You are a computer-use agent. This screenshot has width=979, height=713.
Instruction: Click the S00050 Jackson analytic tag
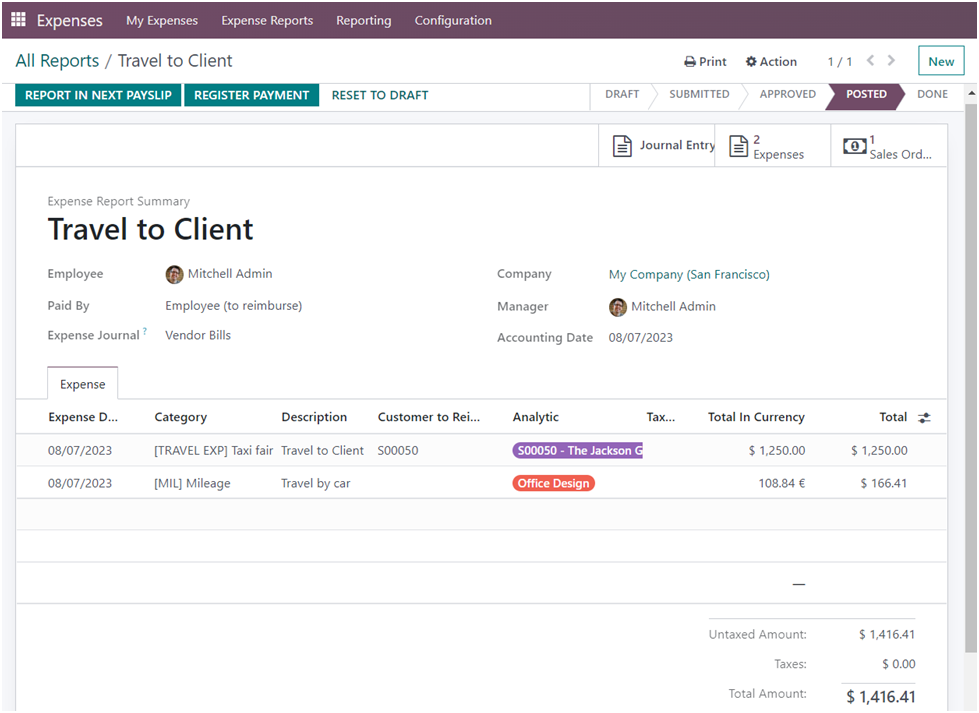[577, 451]
